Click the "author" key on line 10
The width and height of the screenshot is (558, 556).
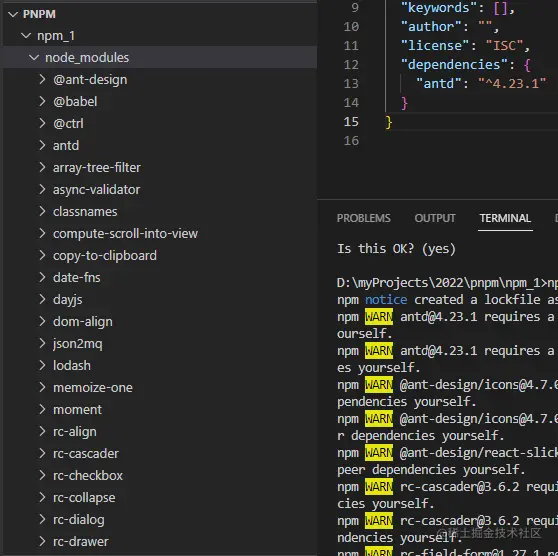coord(431,27)
